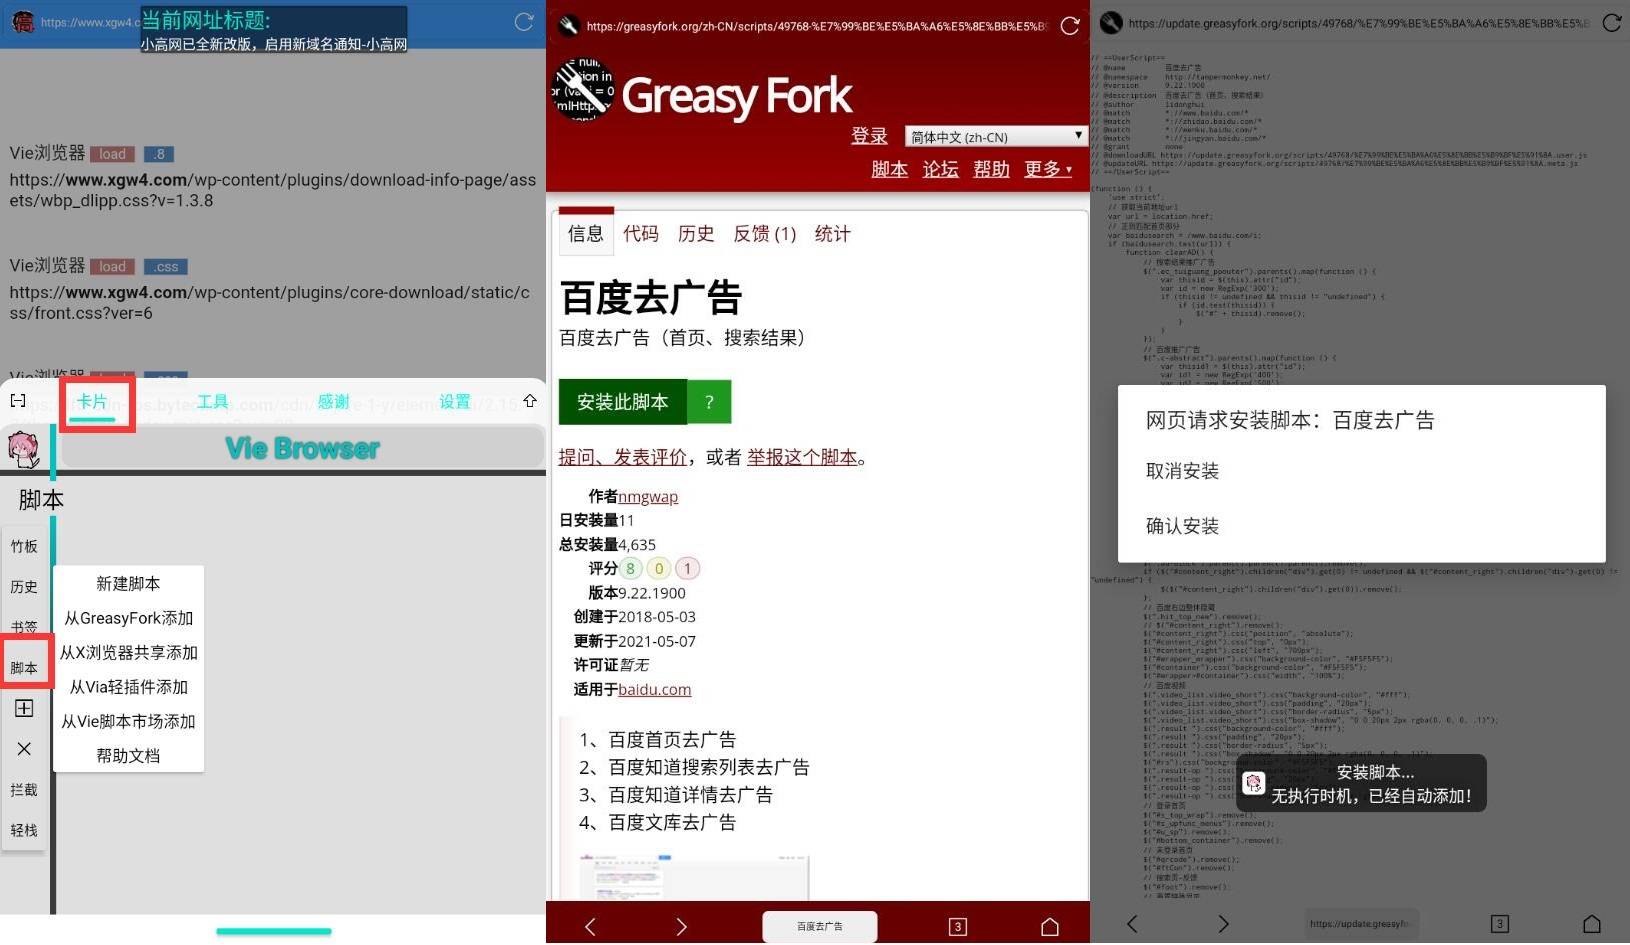The image size is (1630, 945).
Task: Click the load tag on wbp_dlipp.css entry
Action: click(x=112, y=154)
